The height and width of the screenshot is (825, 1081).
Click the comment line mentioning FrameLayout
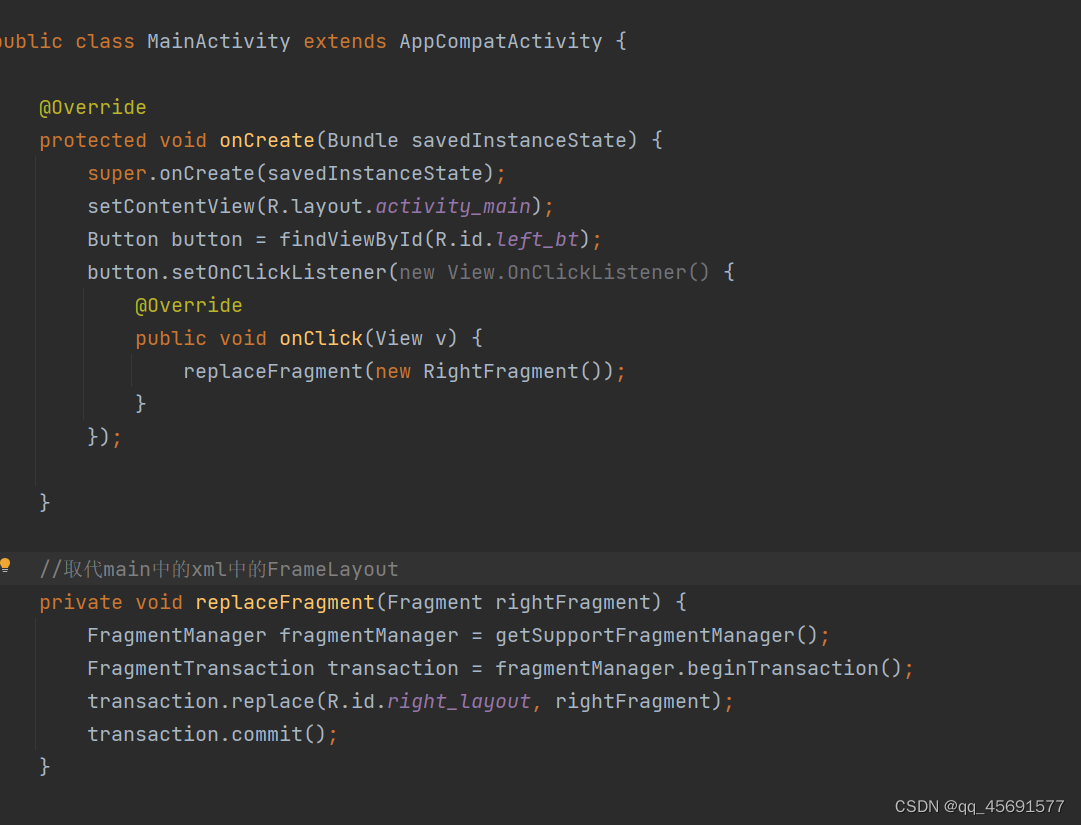(219, 569)
